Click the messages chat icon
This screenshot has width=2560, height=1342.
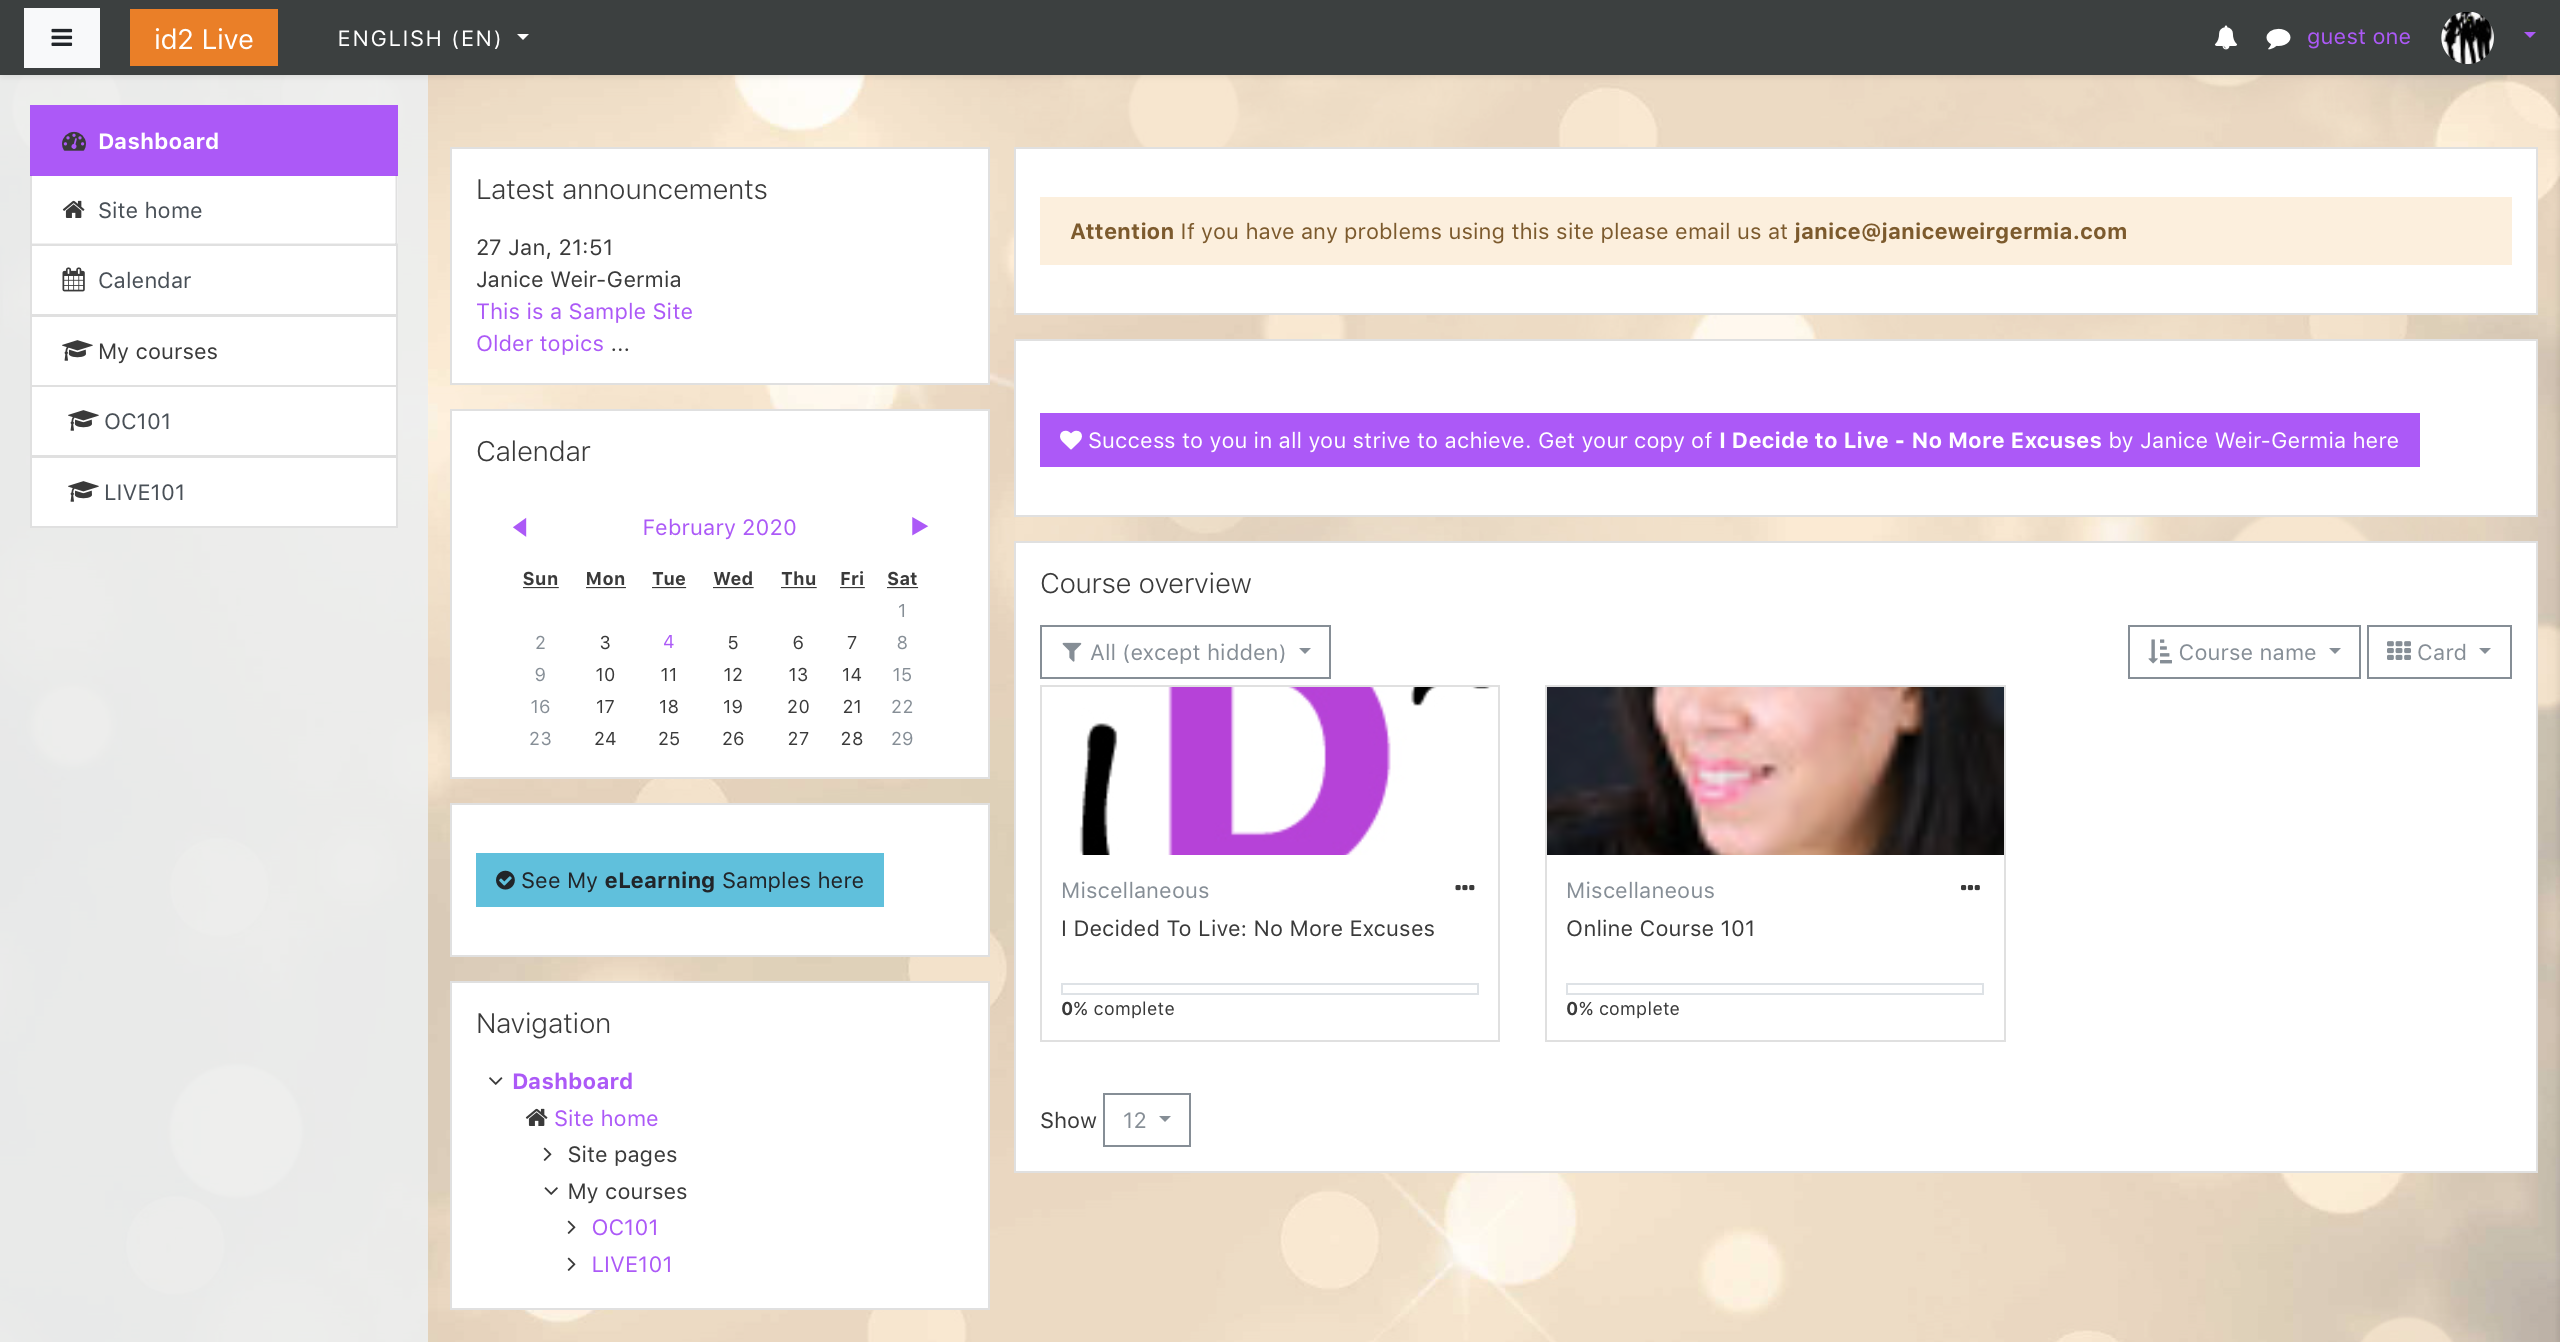2281,37
